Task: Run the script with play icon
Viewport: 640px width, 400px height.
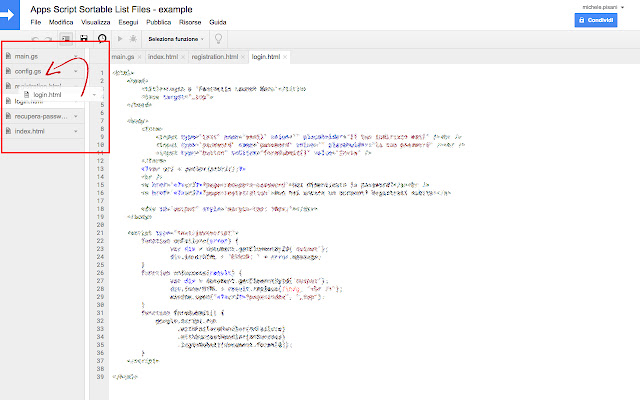Action: [x=119, y=38]
